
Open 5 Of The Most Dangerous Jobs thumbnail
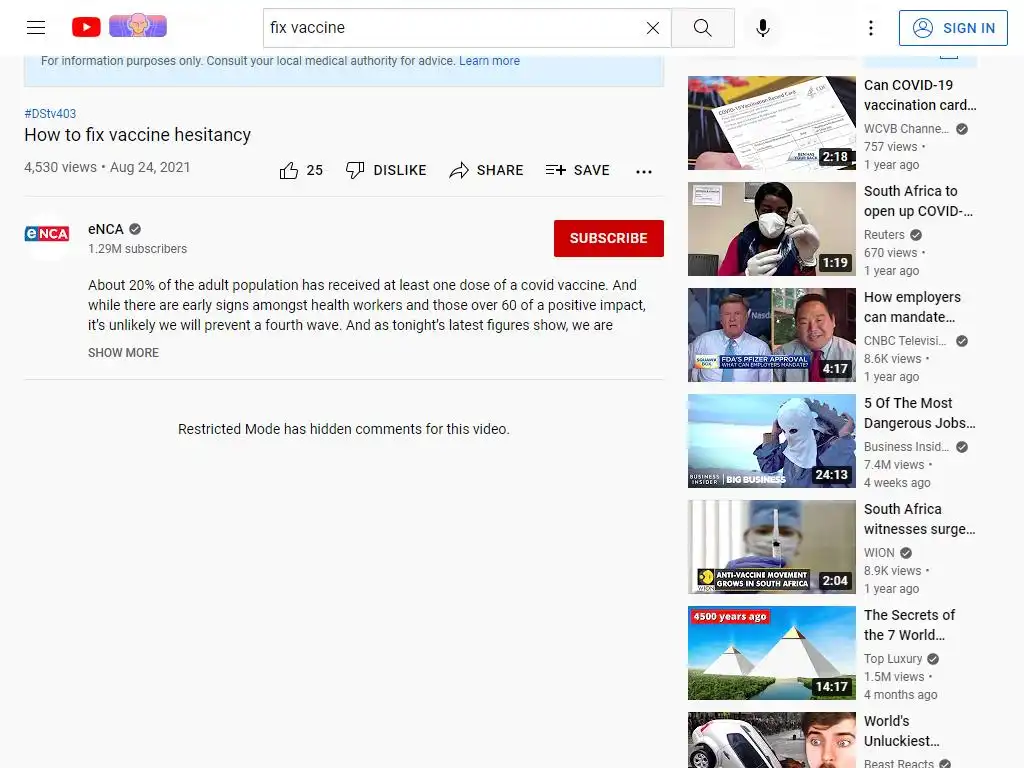(x=771, y=441)
